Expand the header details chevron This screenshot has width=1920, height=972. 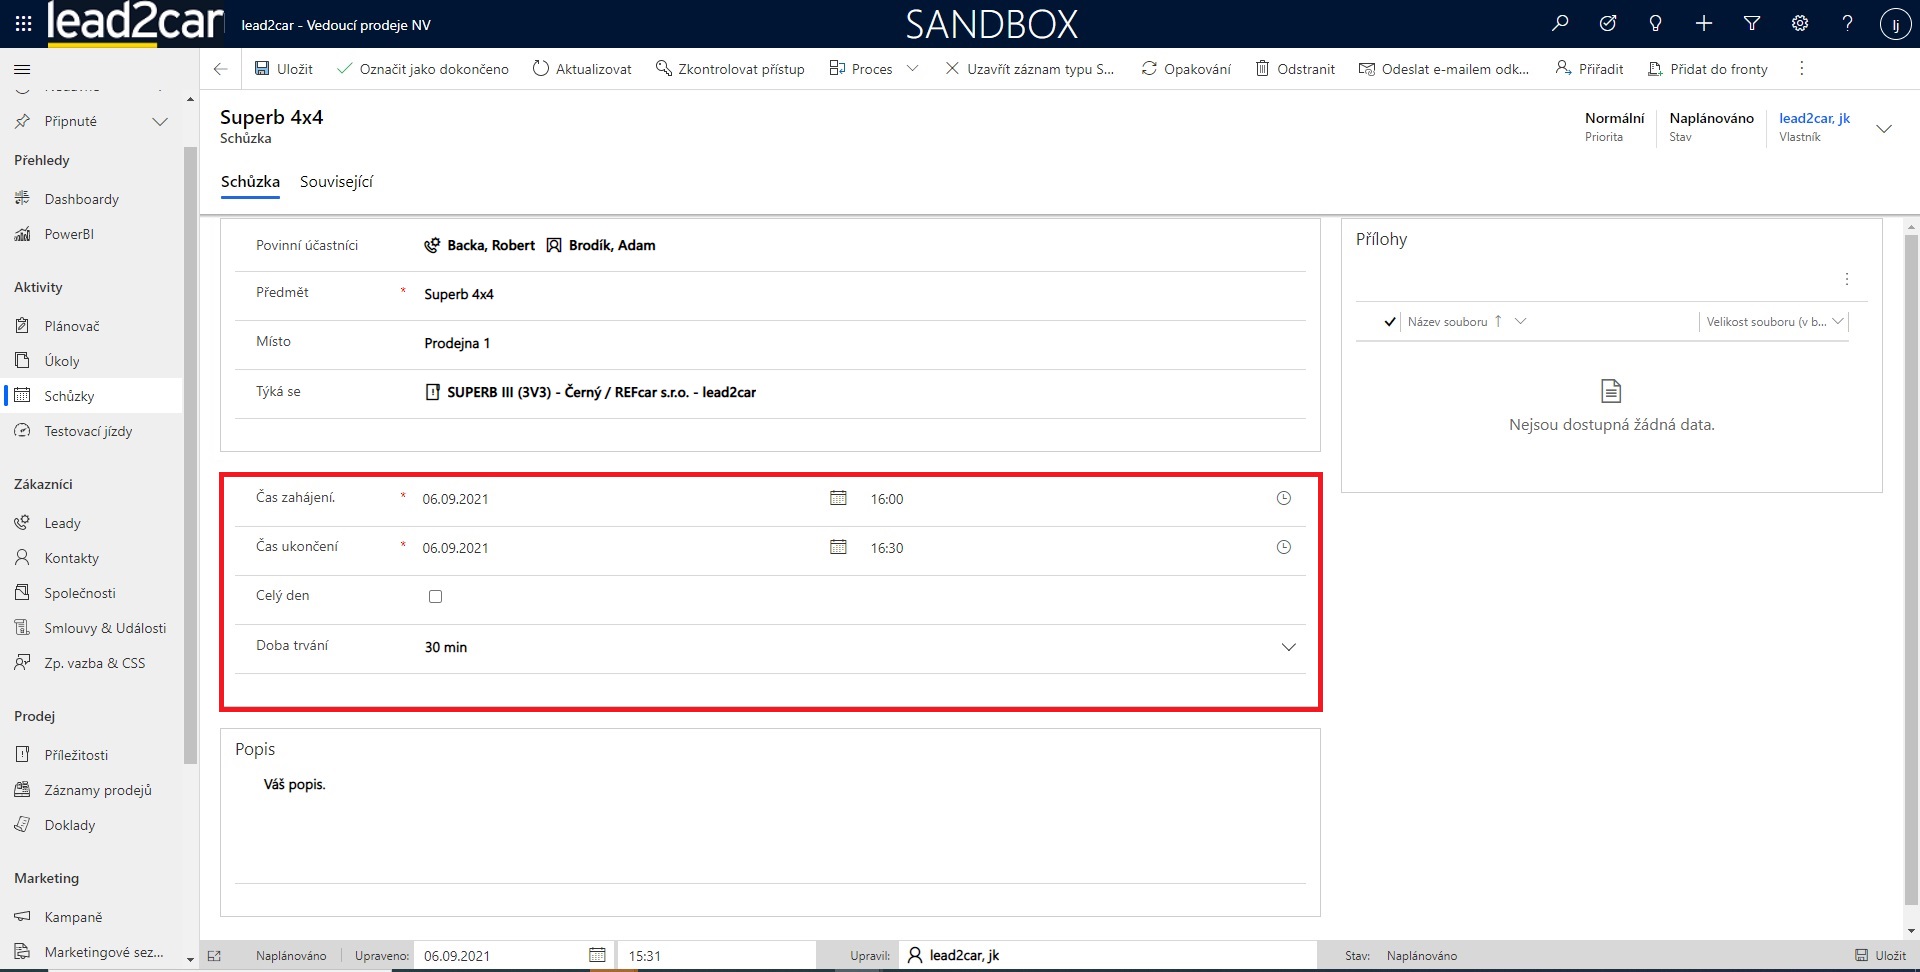(1884, 128)
